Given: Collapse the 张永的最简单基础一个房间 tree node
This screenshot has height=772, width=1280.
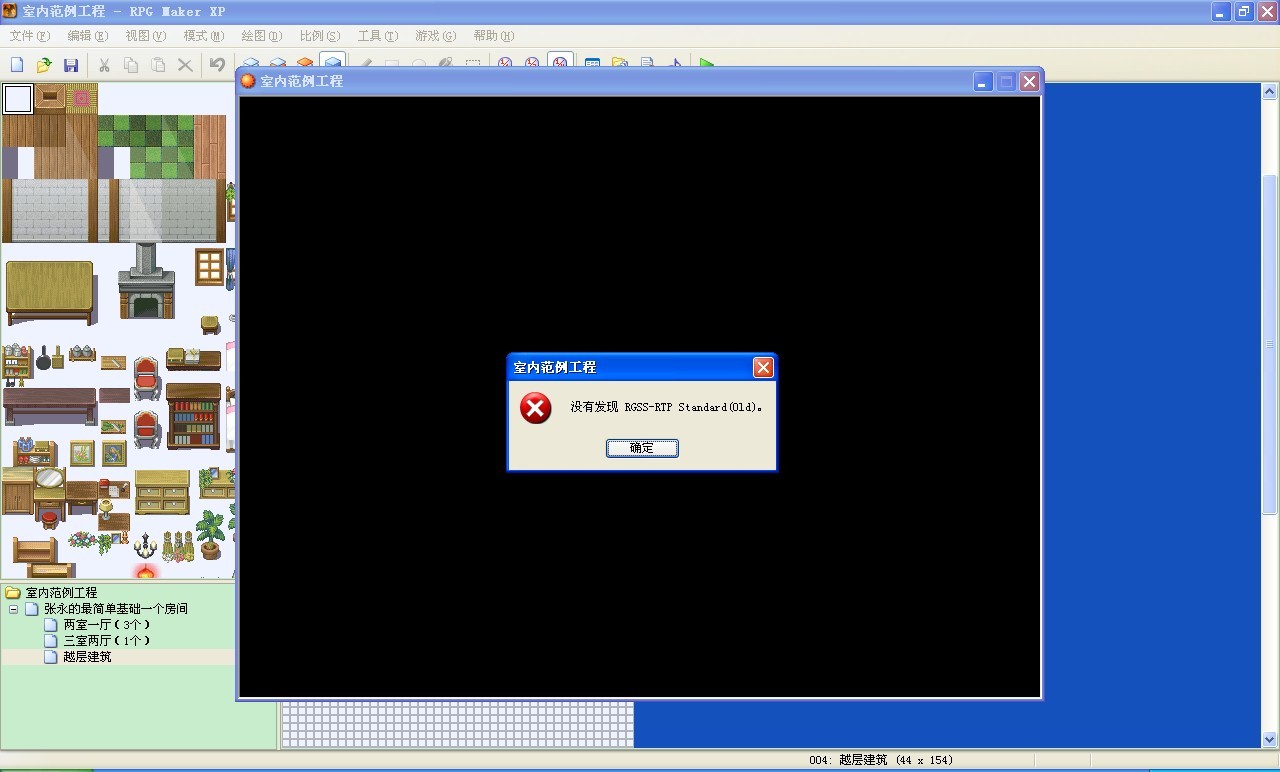Looking at the screenshot, I should click(14, 609).
